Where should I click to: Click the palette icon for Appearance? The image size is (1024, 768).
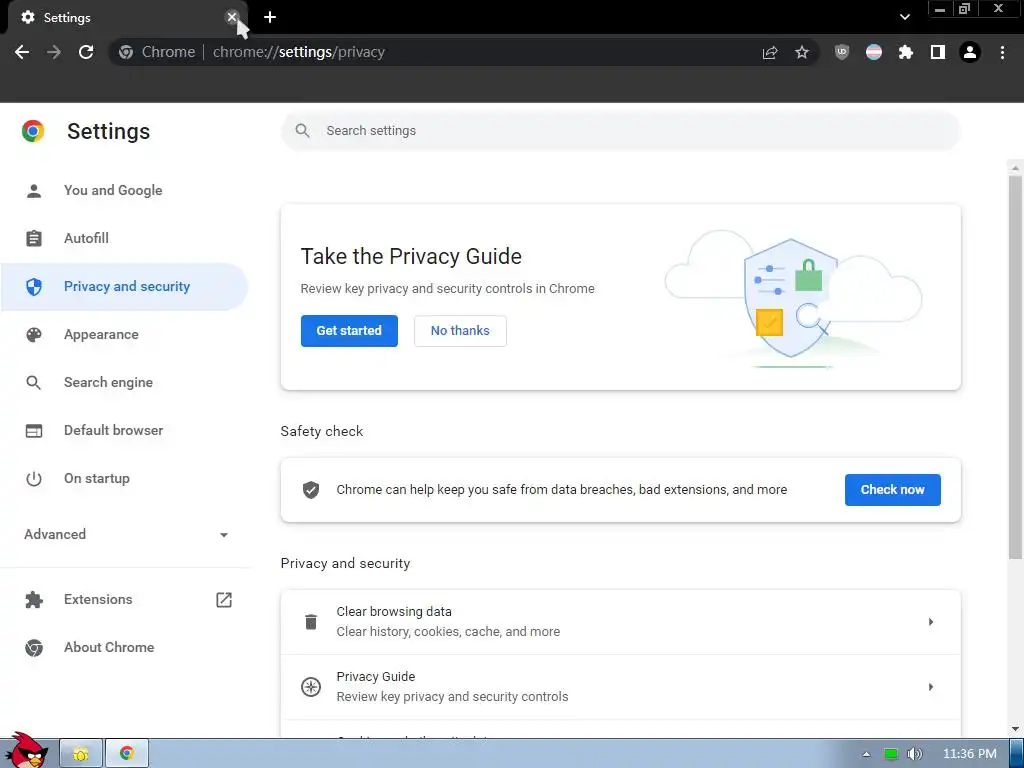(x=34, y=334)
